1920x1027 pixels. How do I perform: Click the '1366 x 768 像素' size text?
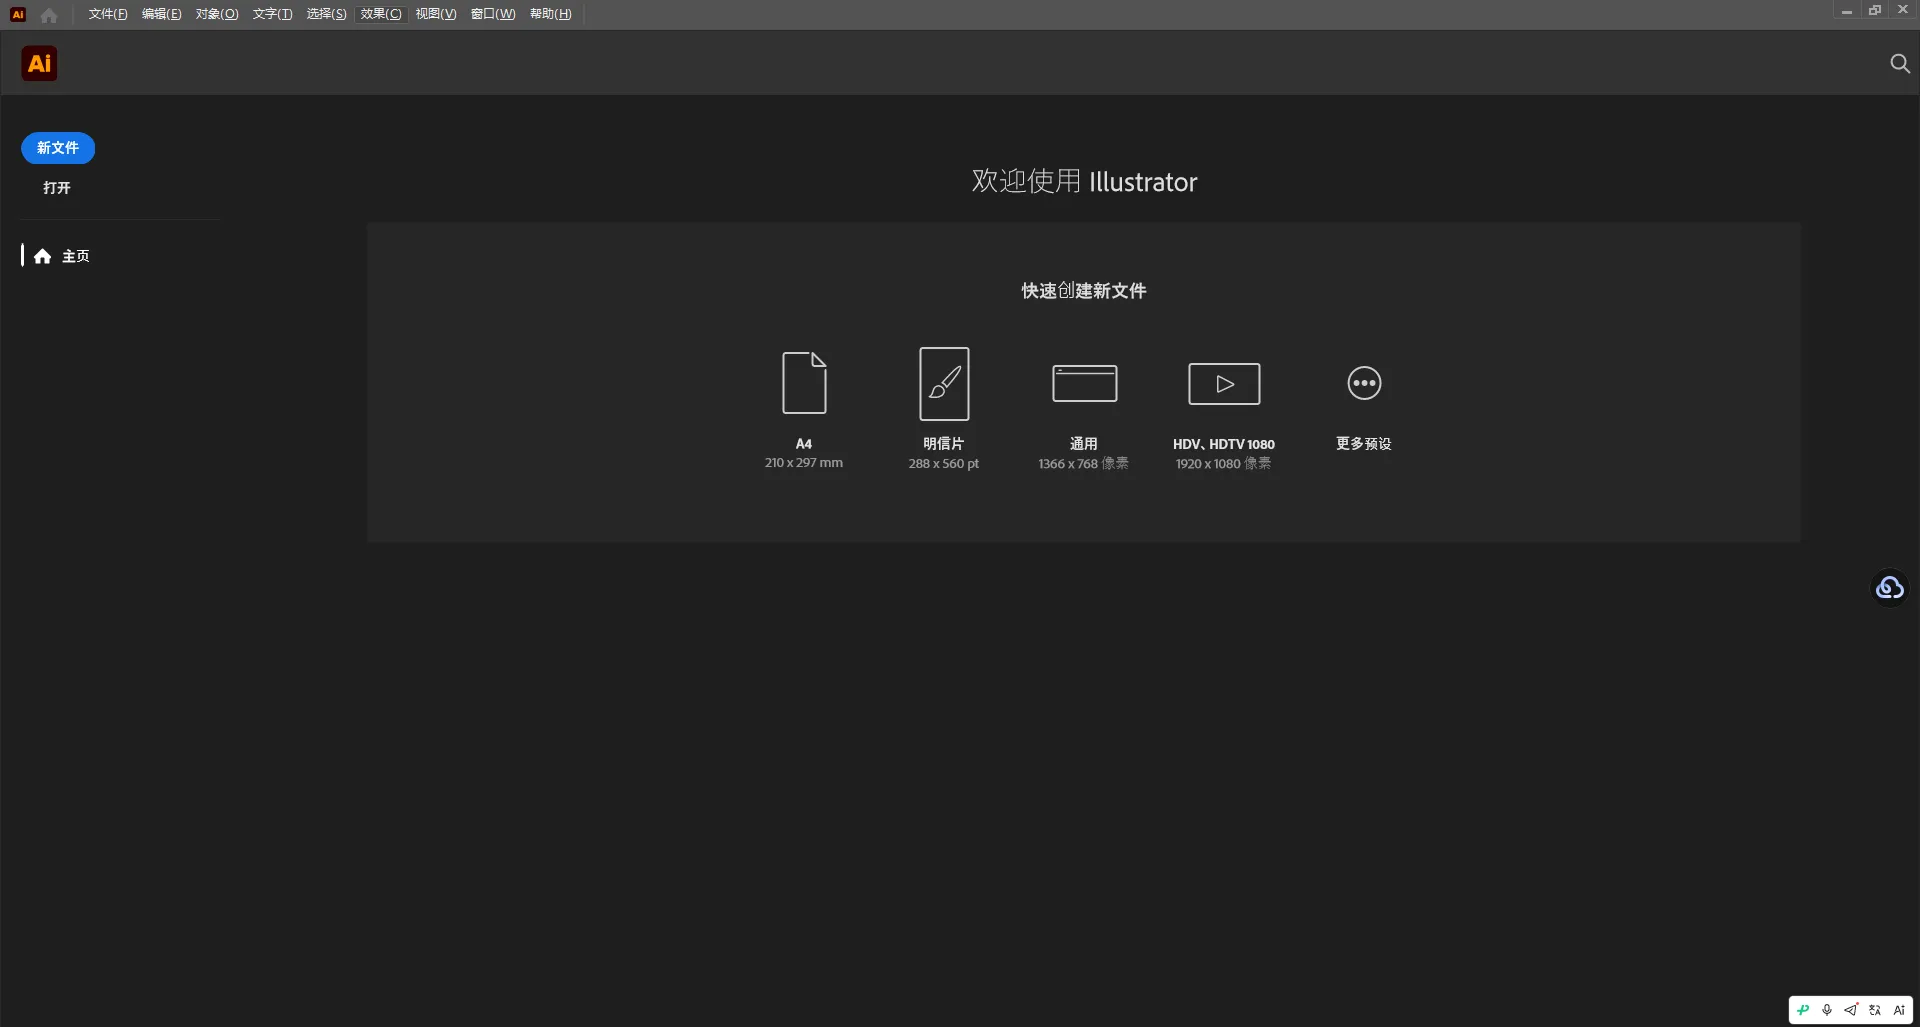click(1084, 464)
